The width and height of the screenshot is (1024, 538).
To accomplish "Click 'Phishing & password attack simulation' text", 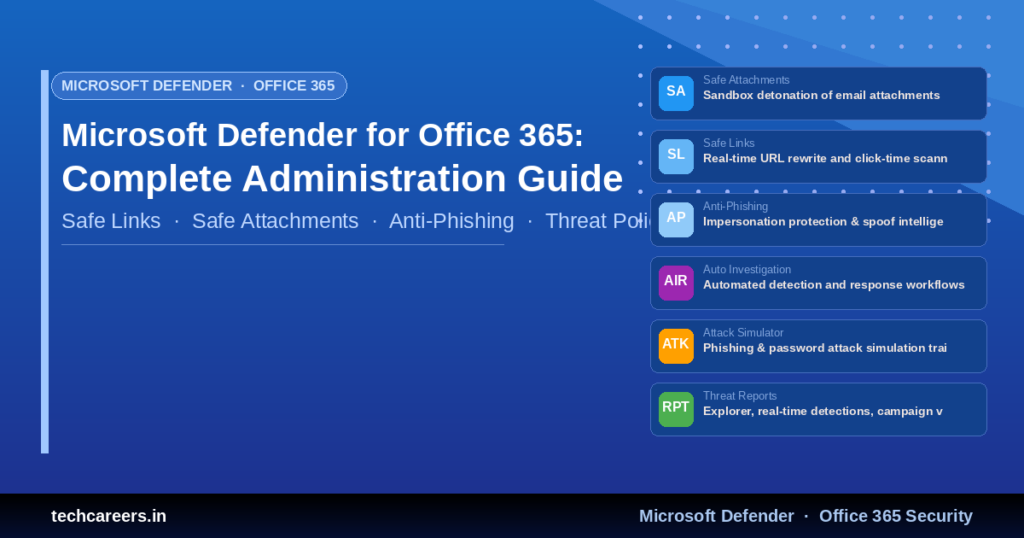I will pos(824,348).
